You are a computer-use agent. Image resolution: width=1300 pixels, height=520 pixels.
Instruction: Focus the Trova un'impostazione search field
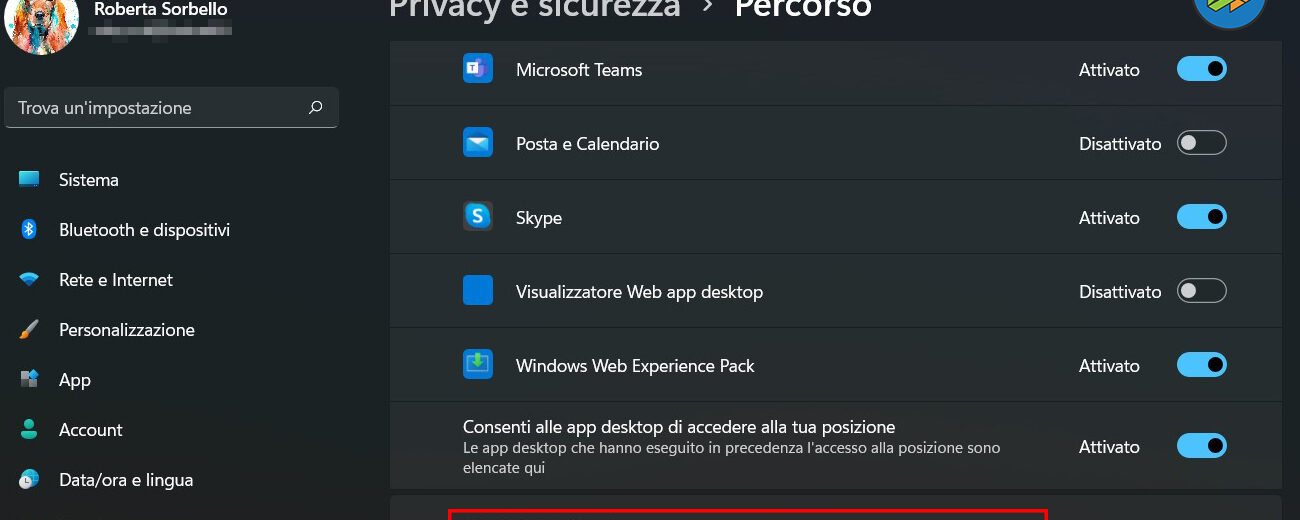[x=160, y=108]
